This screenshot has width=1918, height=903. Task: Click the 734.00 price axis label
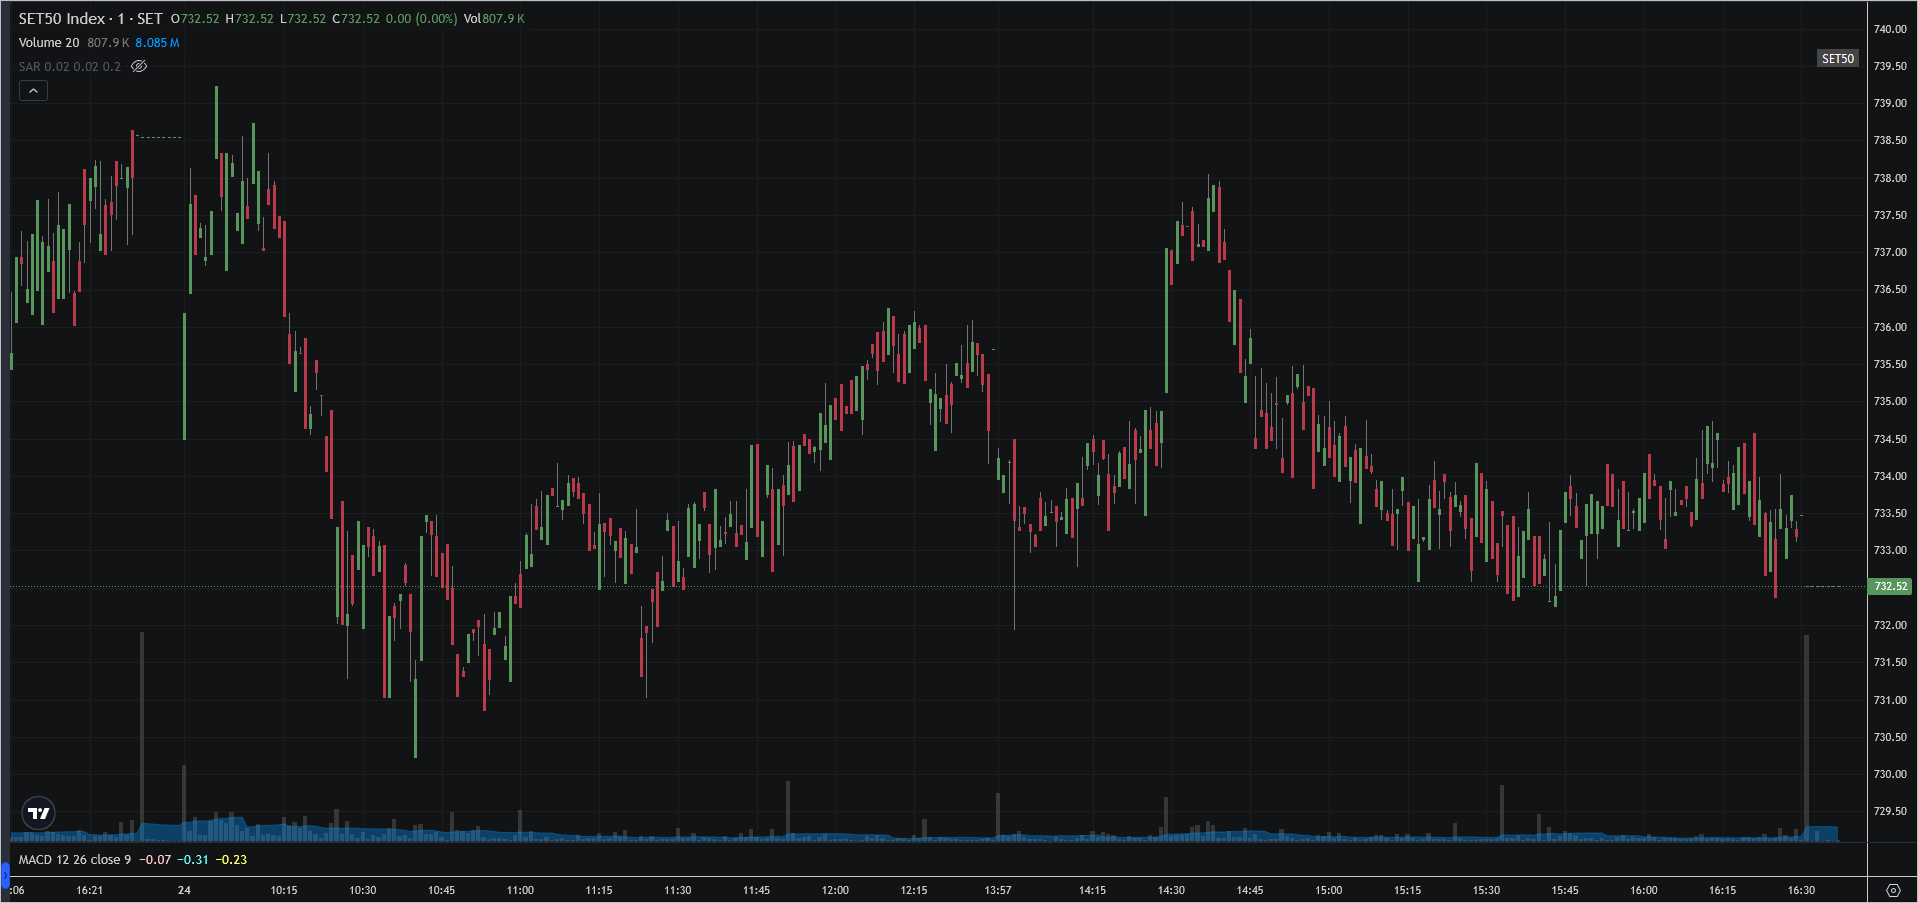click(1890, 476)
